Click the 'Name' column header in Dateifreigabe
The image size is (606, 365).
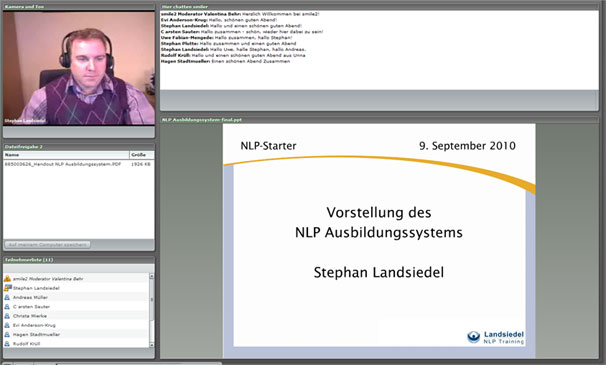[x=66, y=155]
